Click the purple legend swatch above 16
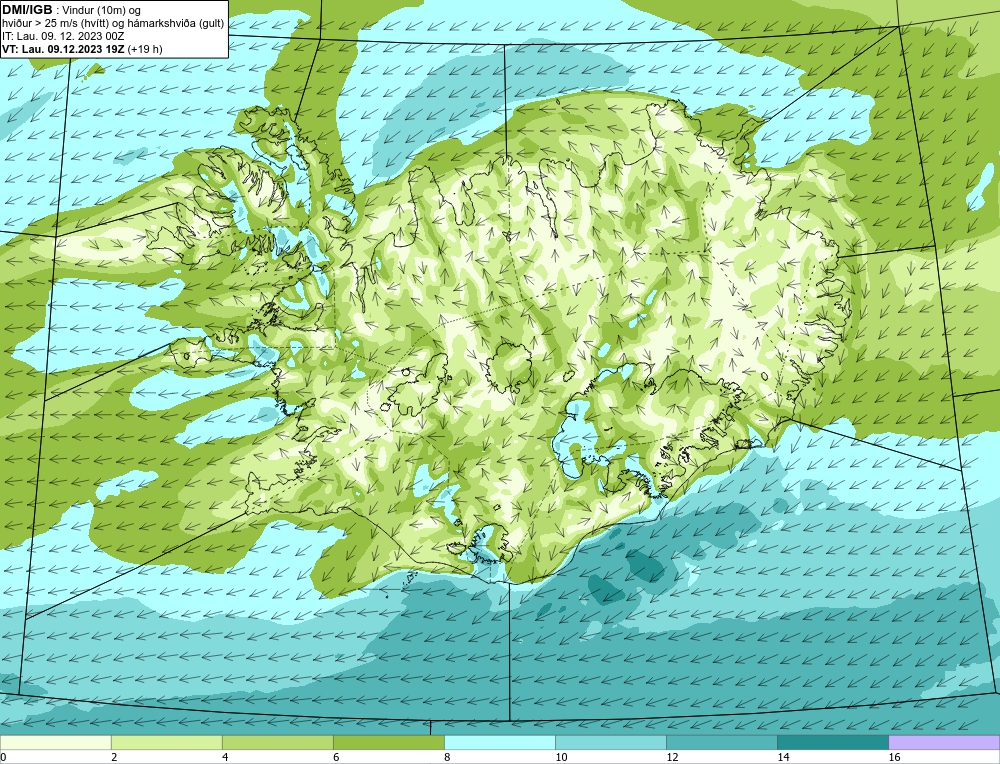 click(944, 742)
